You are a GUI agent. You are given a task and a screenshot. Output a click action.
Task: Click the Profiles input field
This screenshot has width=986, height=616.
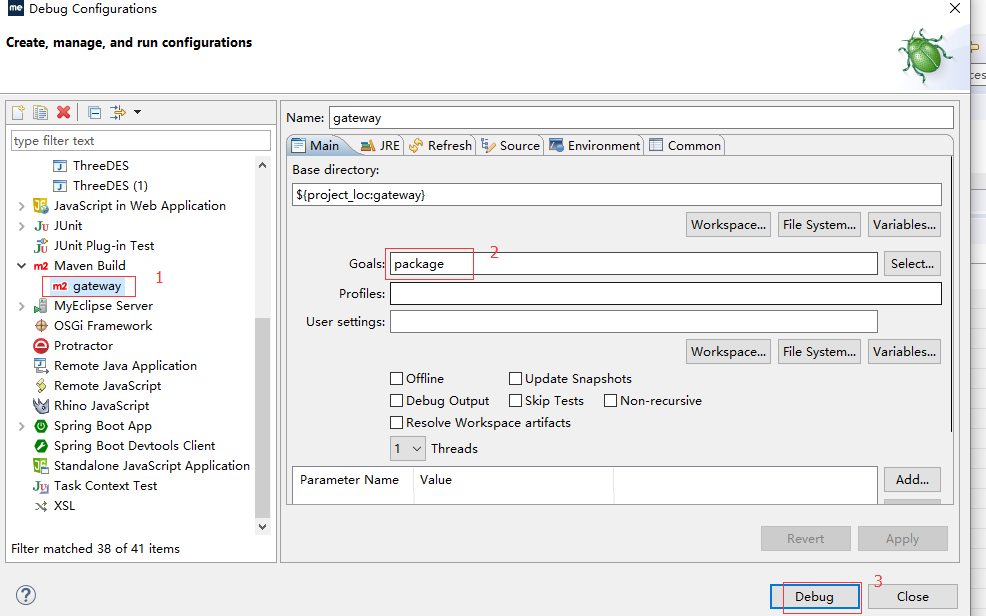(665, 294)
